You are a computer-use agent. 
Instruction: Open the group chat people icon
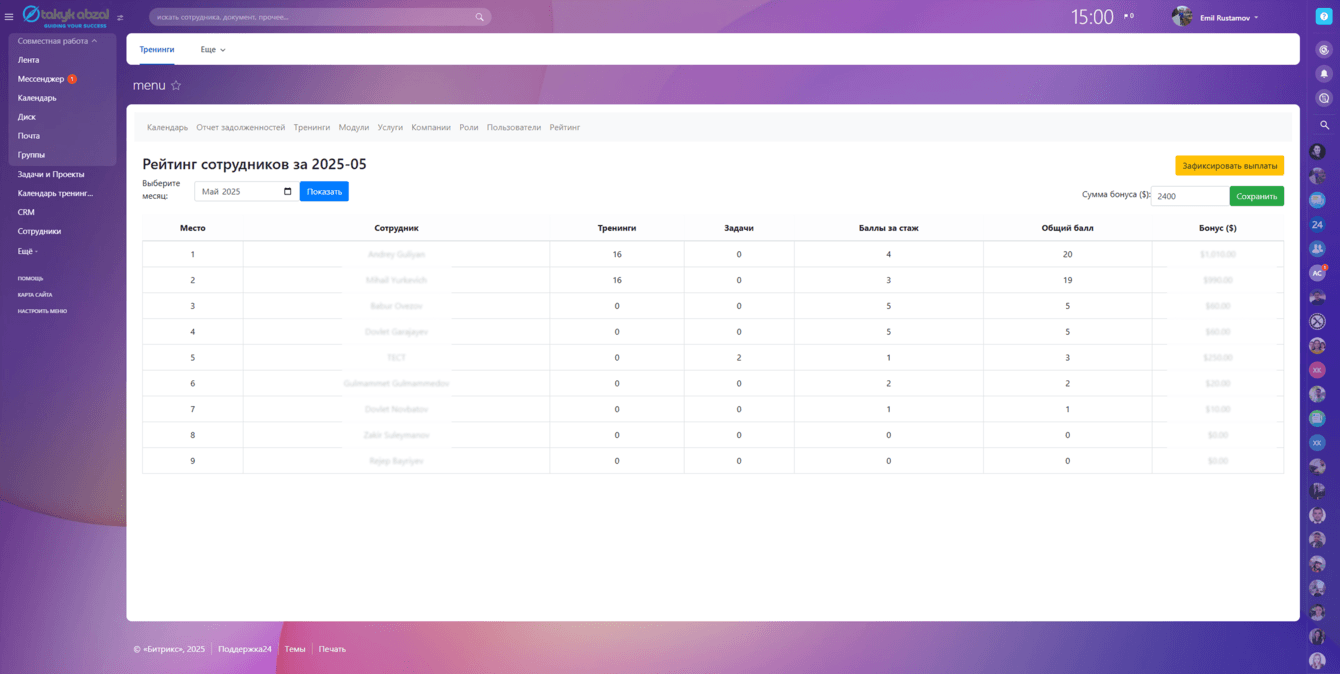[1317, 248]
